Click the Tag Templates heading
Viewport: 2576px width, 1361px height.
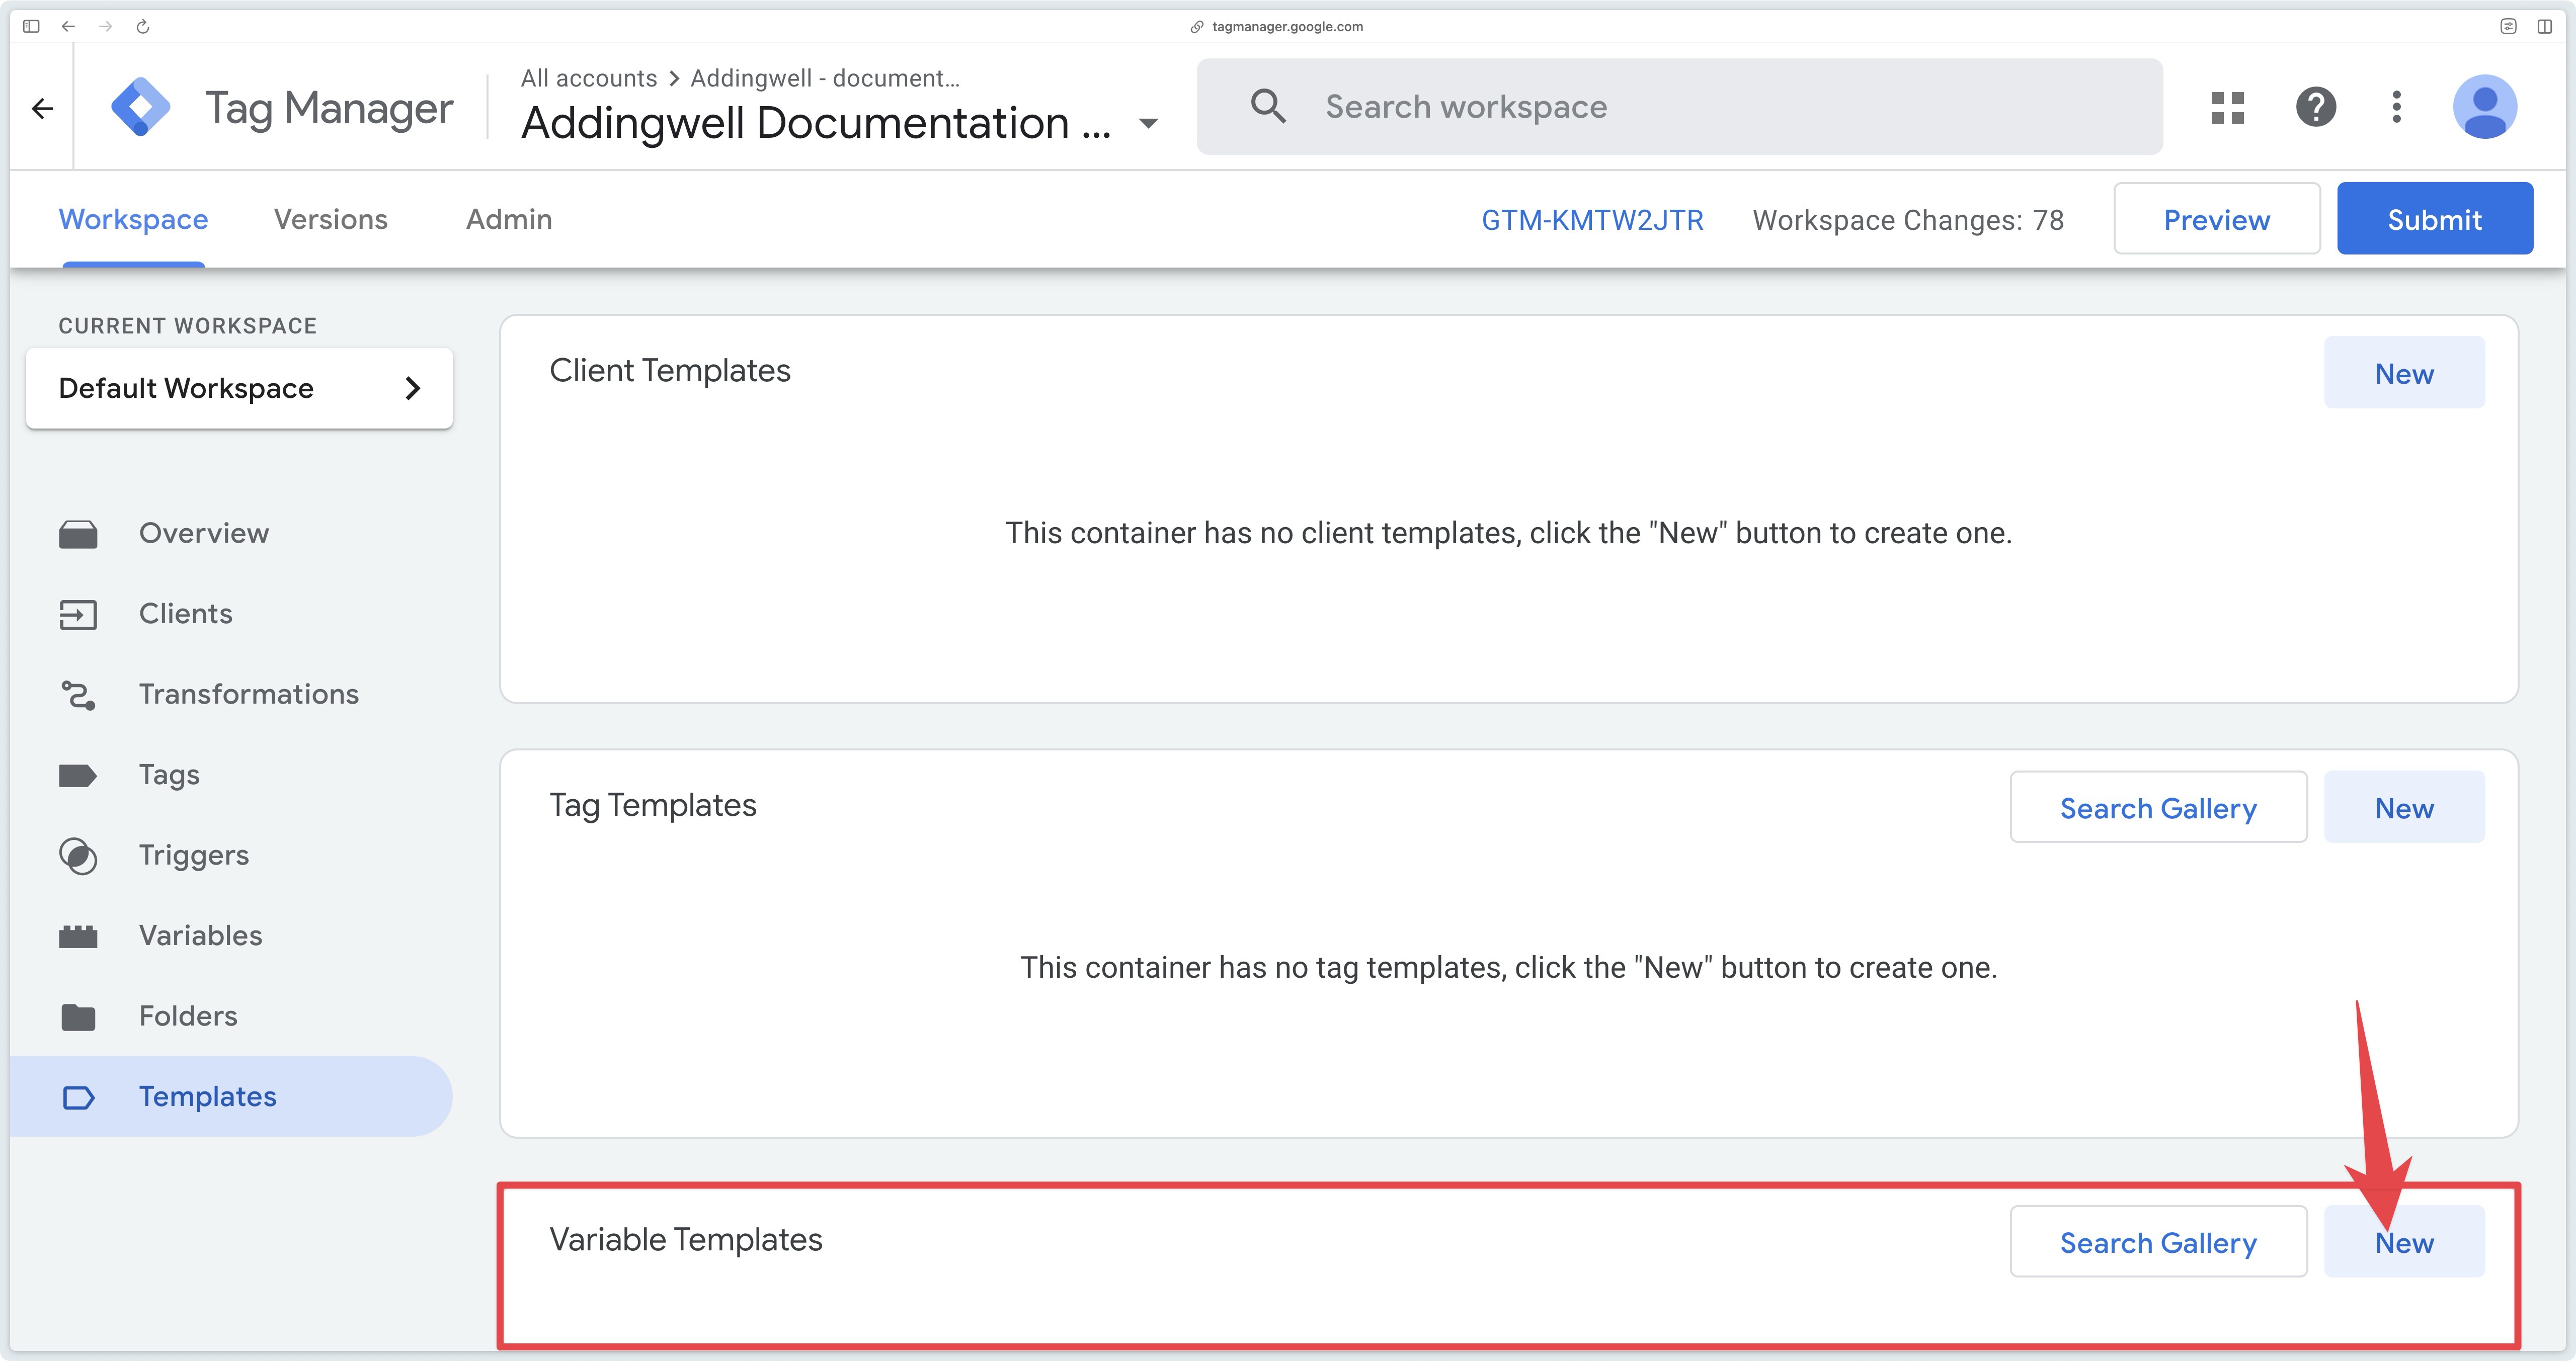[x=653, y=806]
